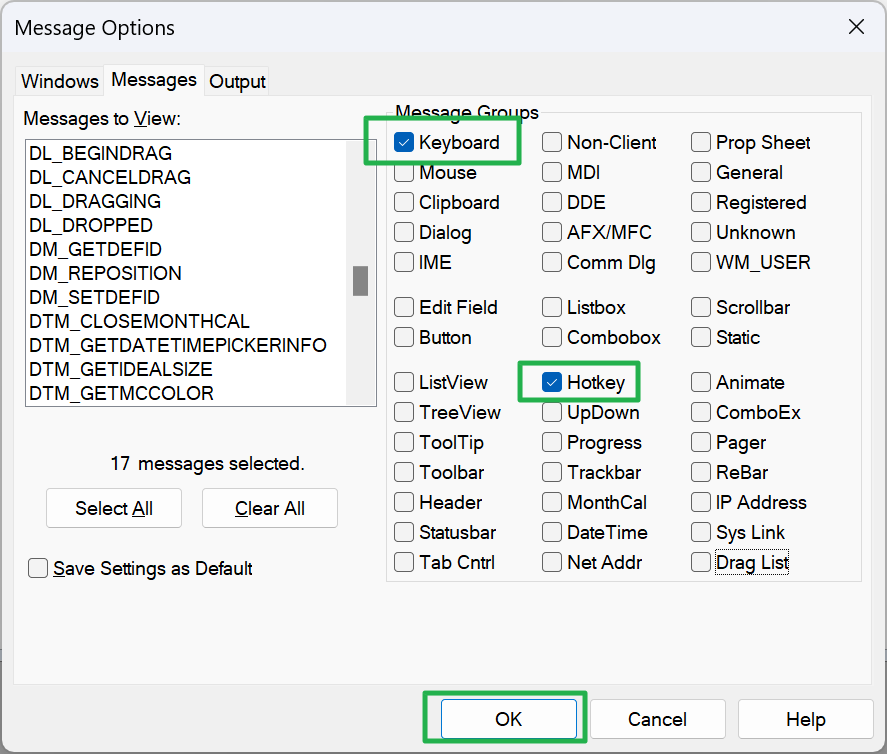
Task: Click the messages list scrollbar thumb
Action: click(x=360, y=281)
